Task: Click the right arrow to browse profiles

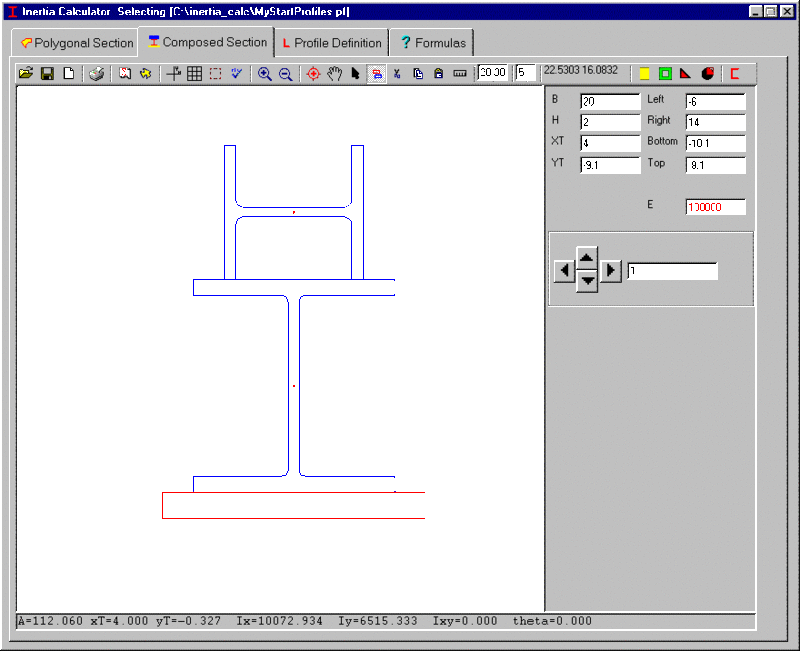Action: [x=610, y=269]
